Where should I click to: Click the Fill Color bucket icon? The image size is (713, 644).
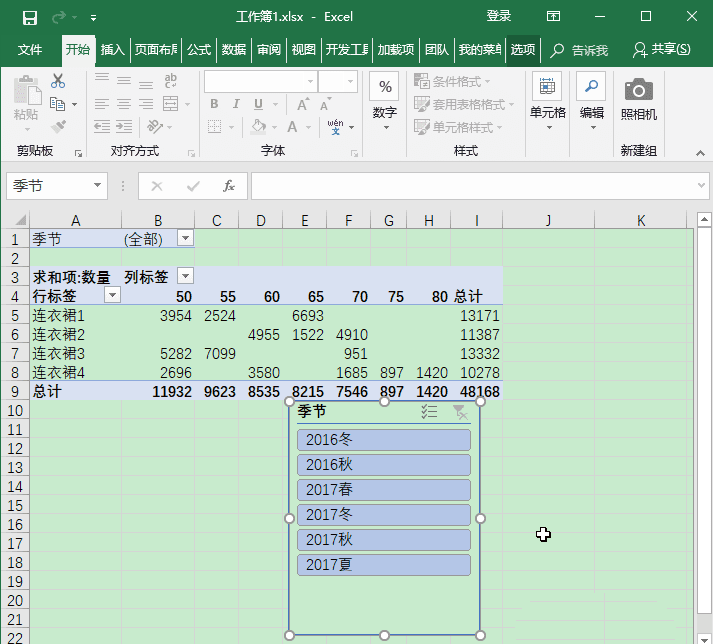pos(259,127)
